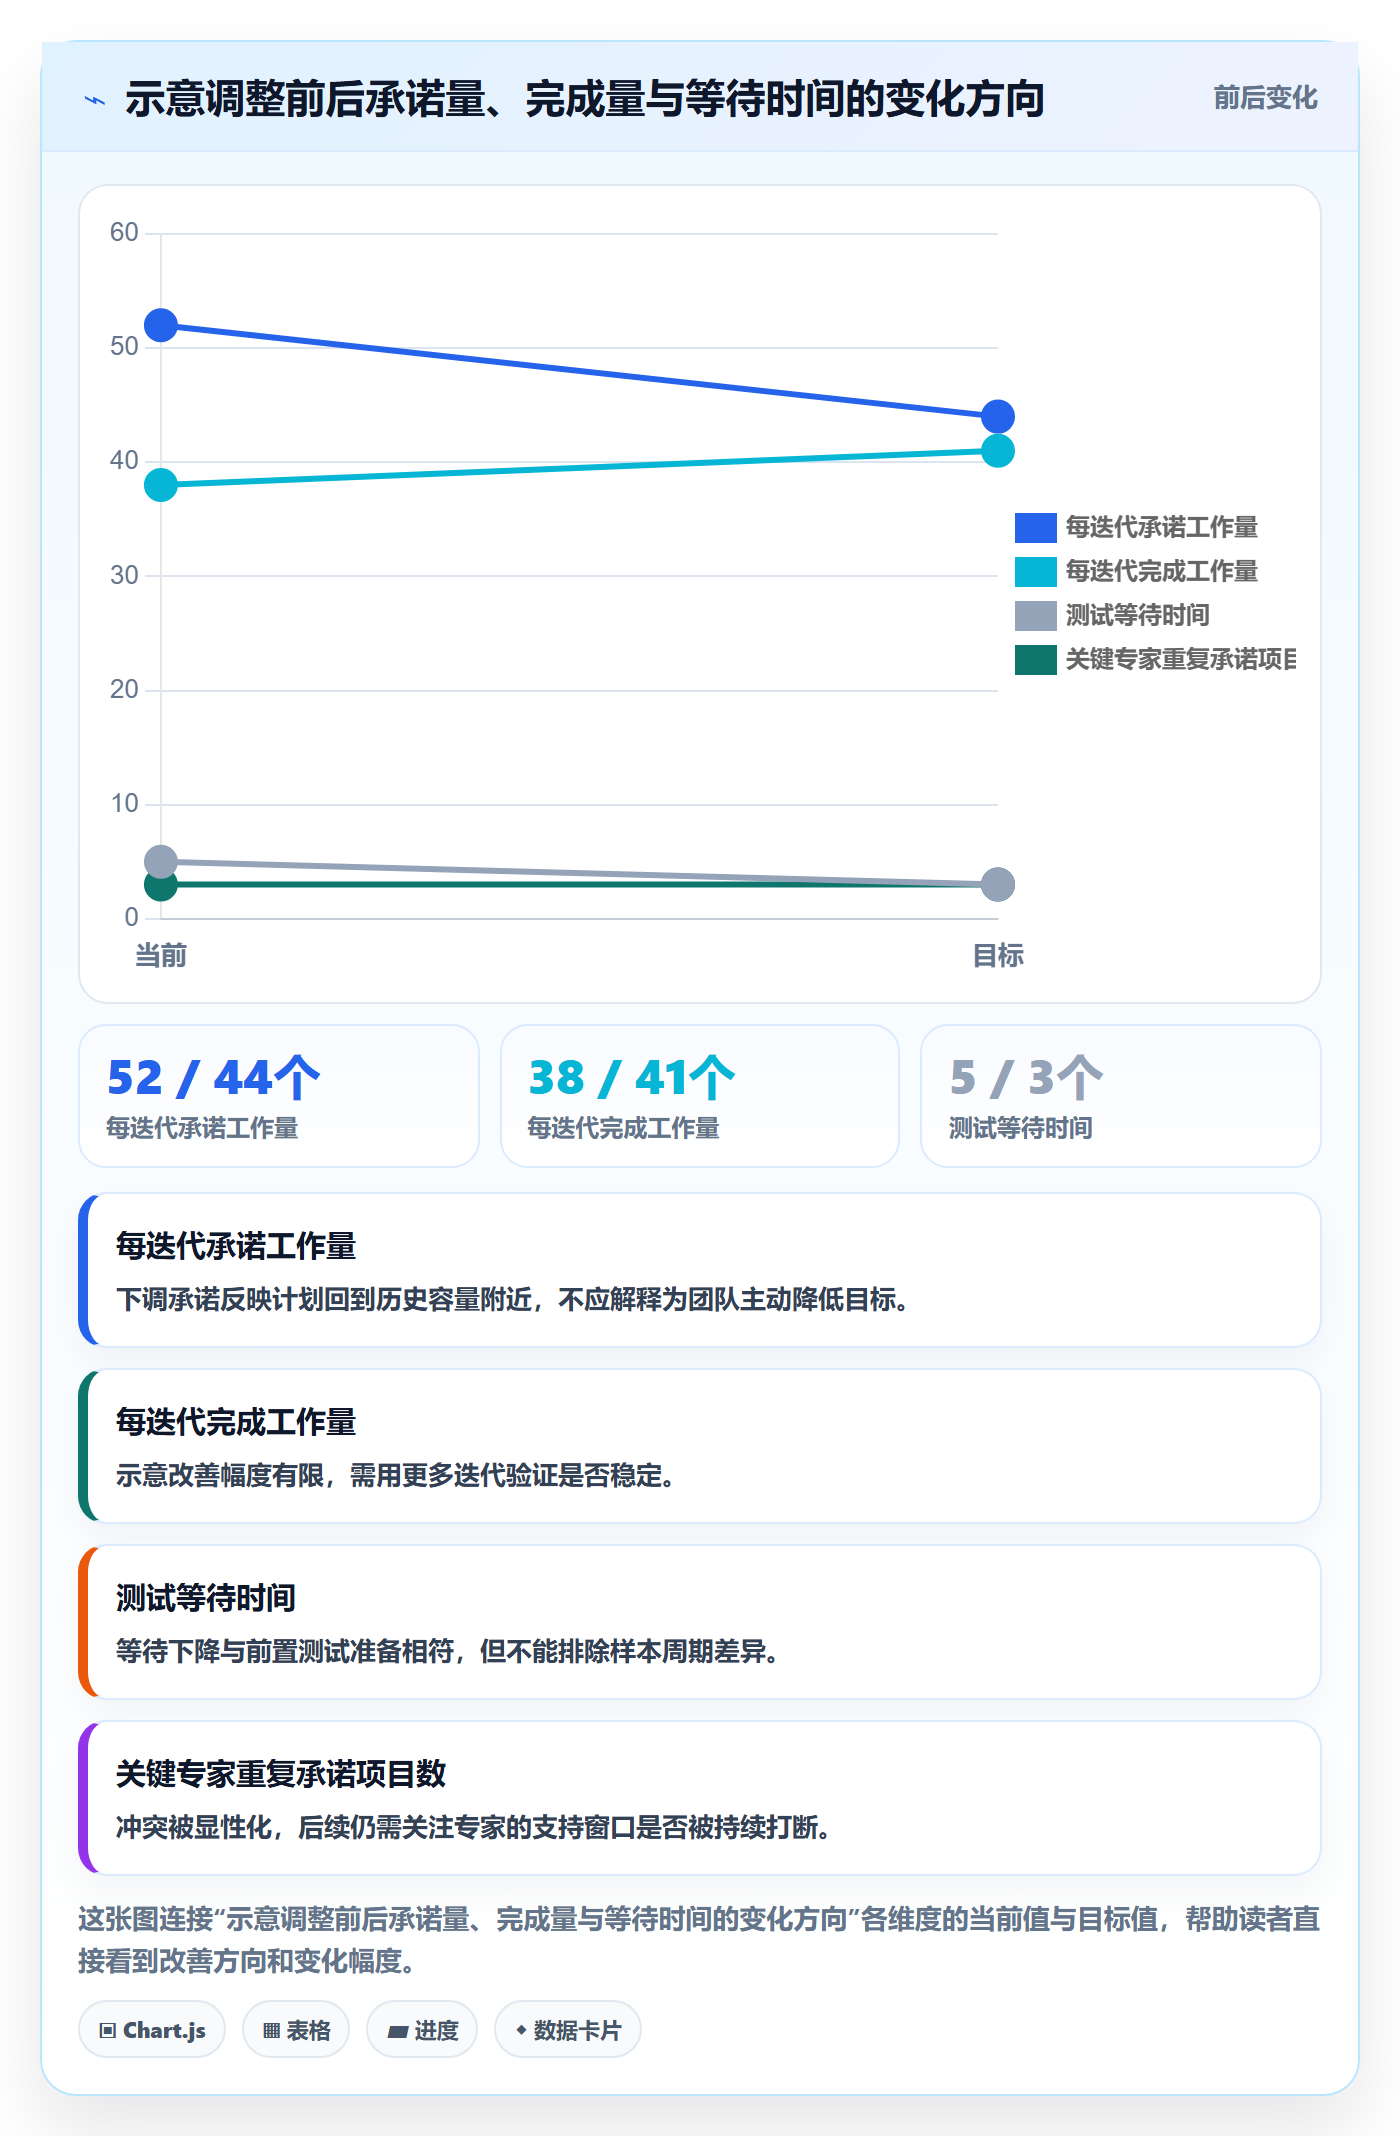Click the 进度 tag chip

pos(422,2030)
